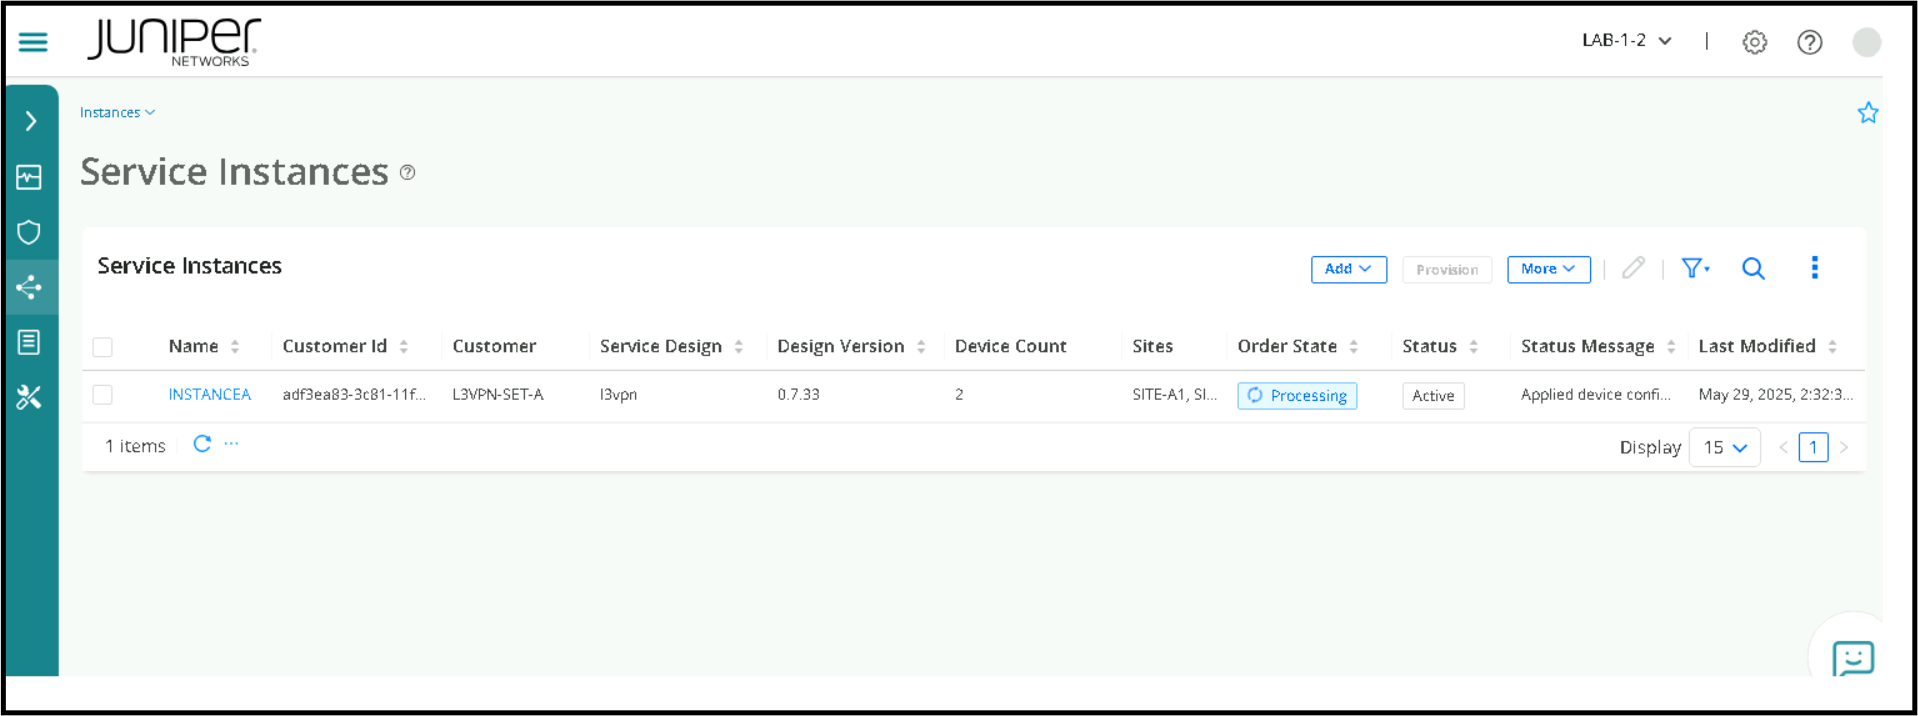Expand the More dropdown button
This screenshot has height=716, width=1918.
[1548, 269]
